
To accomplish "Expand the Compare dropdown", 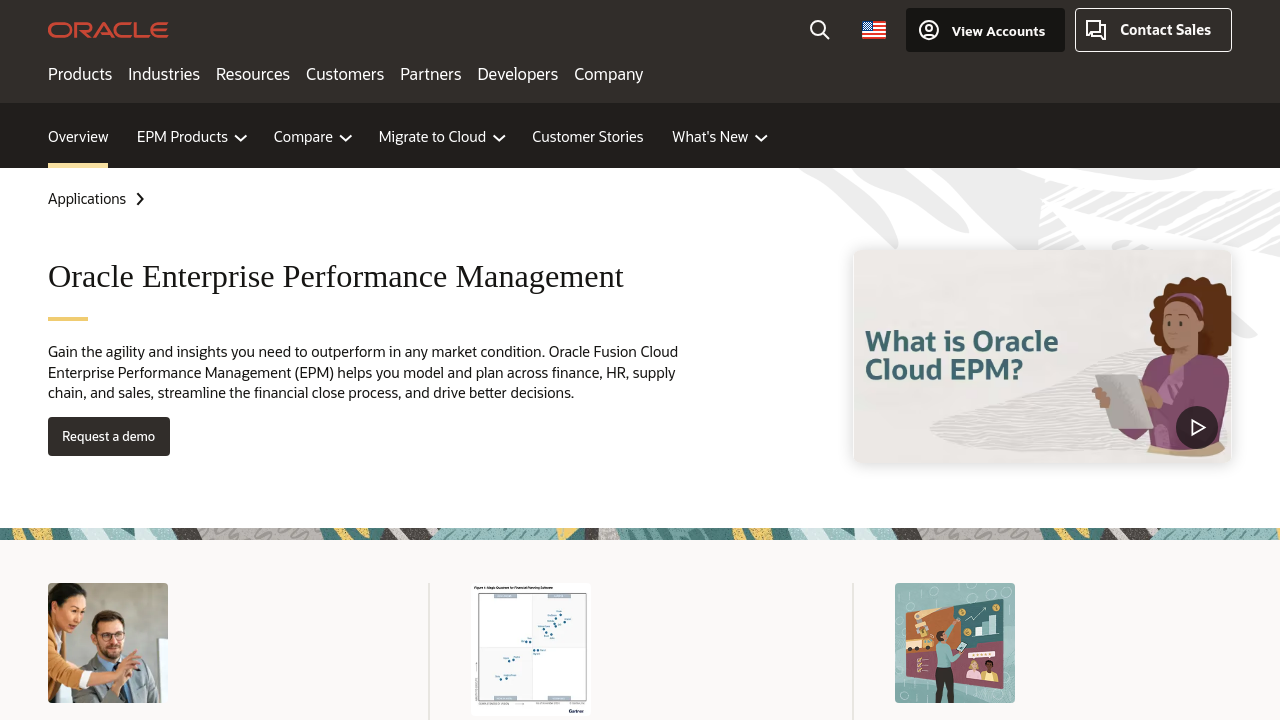I will tap(313, 137).
